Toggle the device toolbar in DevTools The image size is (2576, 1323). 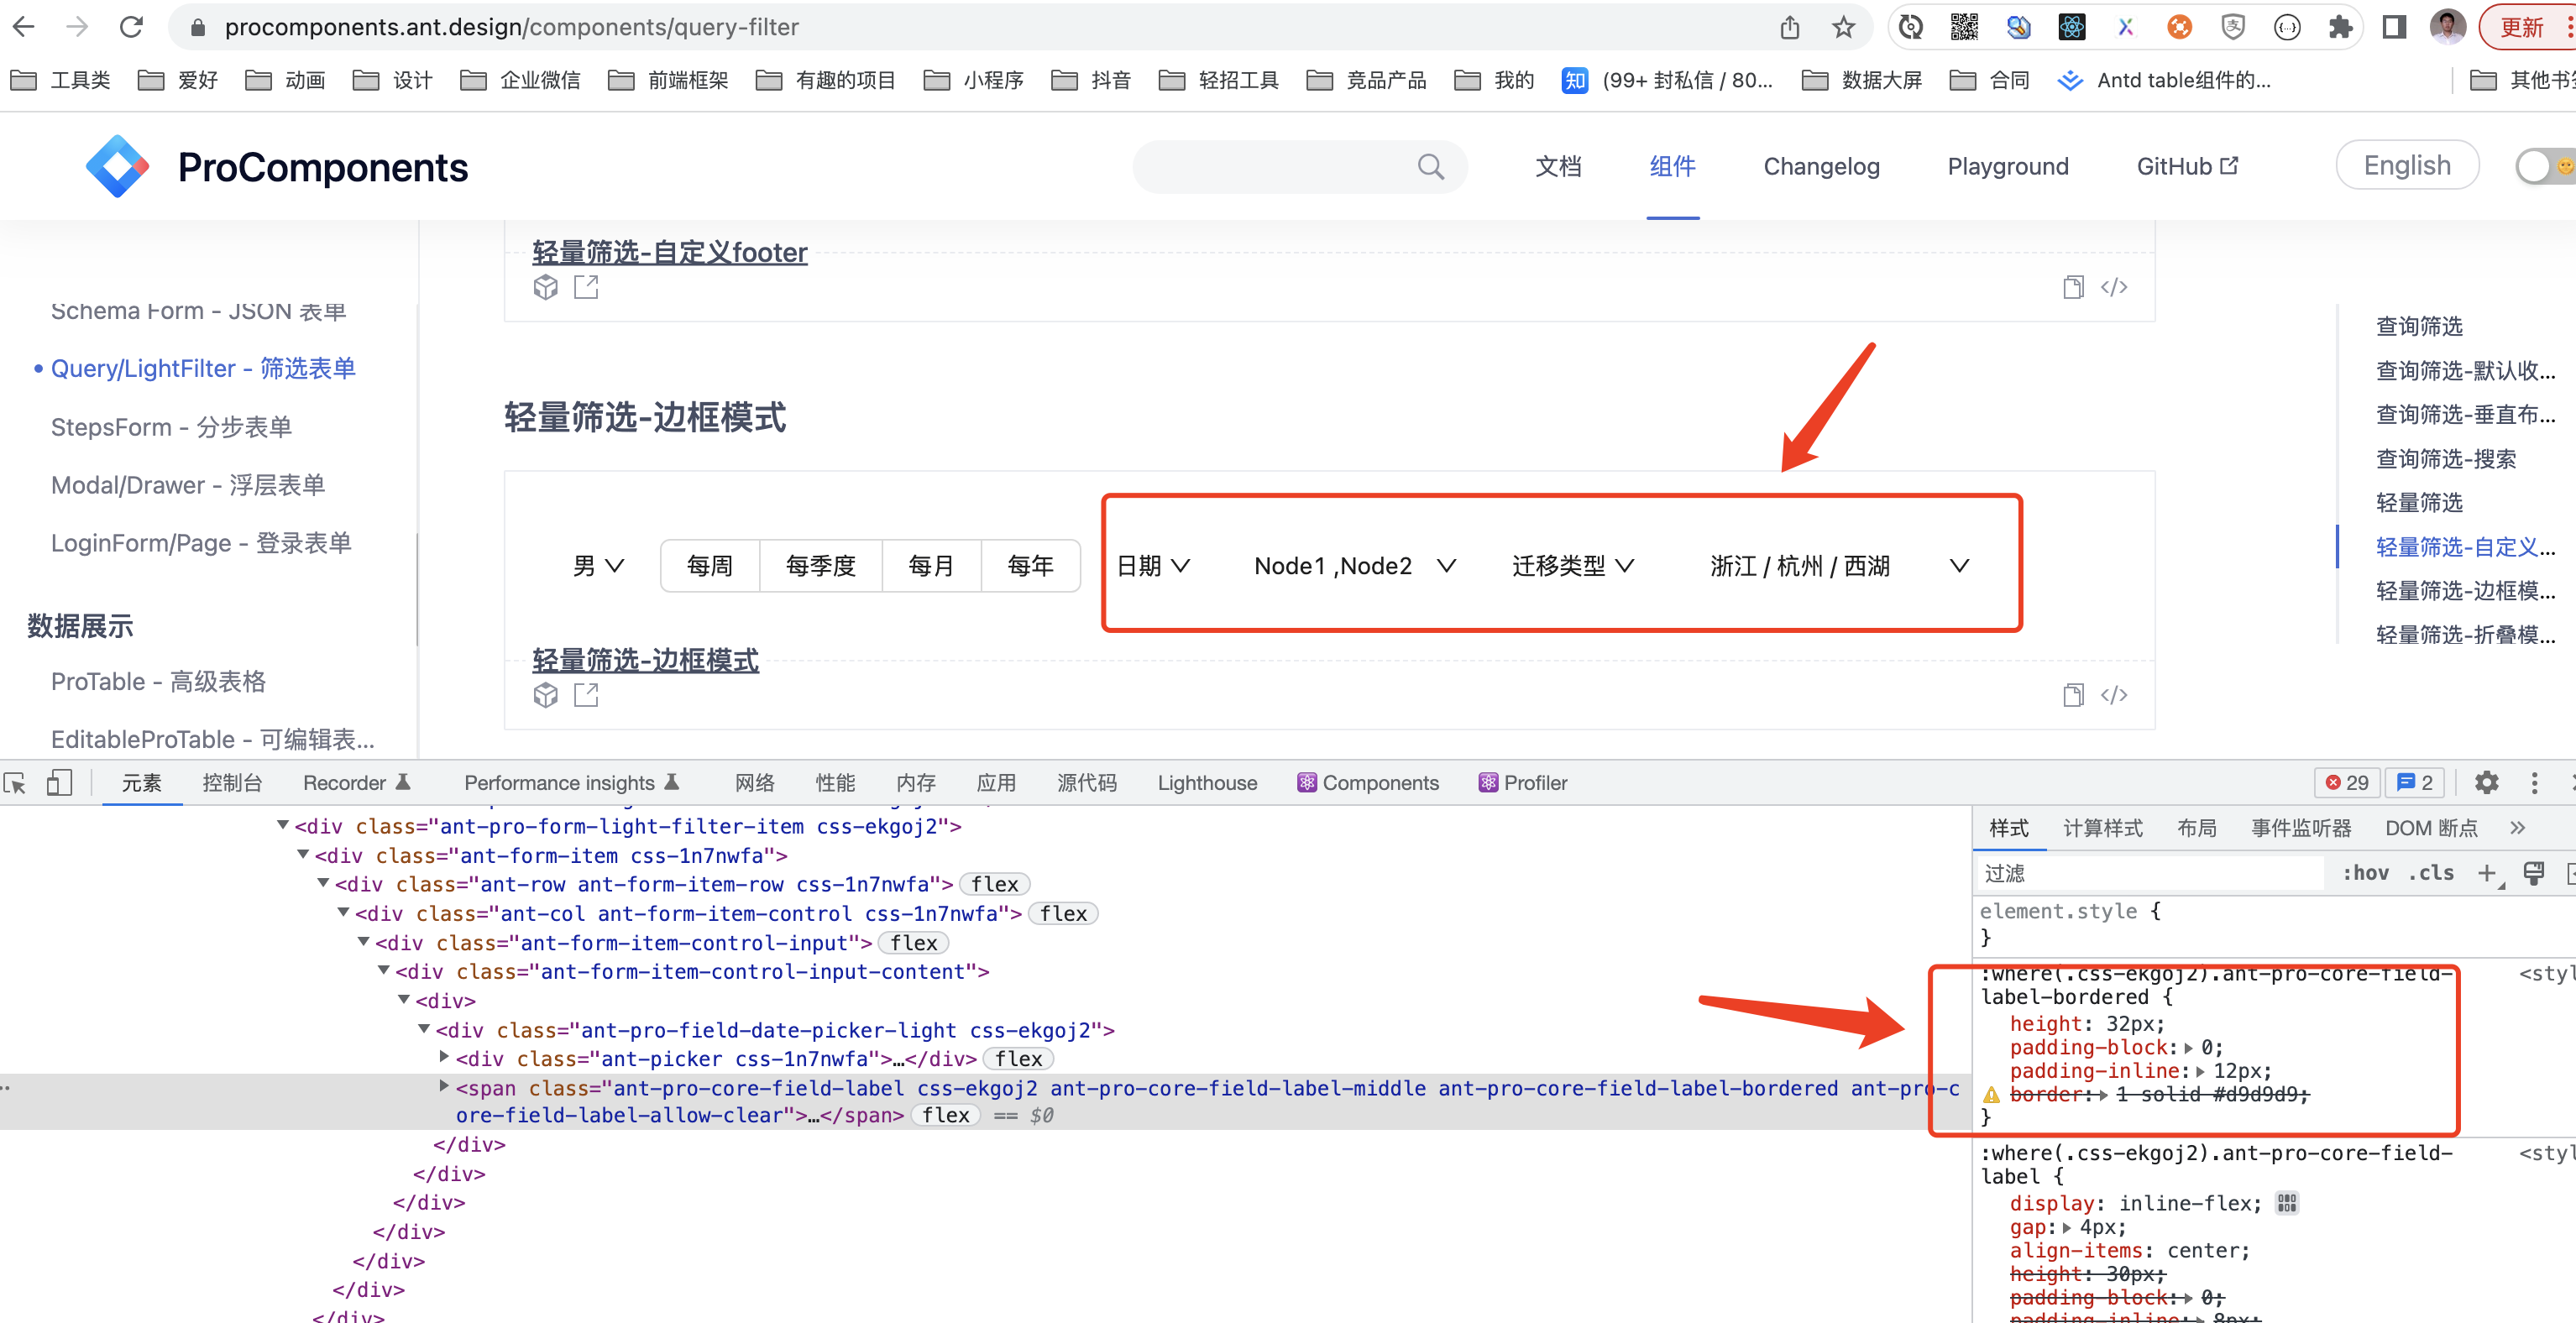pos(59,783)
